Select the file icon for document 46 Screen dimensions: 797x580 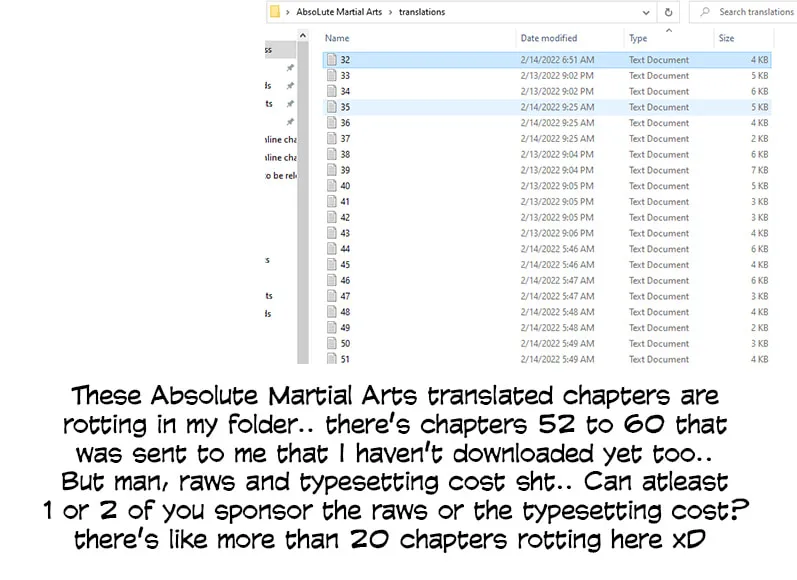tap(332, 280)
